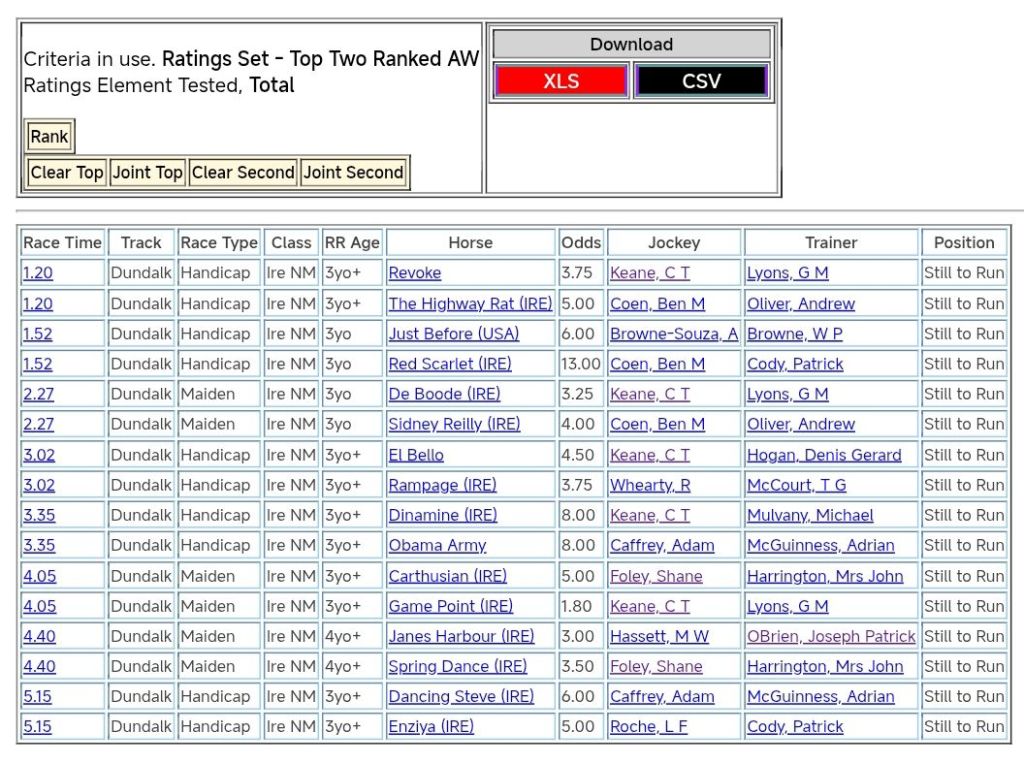Select the Clear Top filter
The image size is (1024, 764).
click(x=67, y=173)
